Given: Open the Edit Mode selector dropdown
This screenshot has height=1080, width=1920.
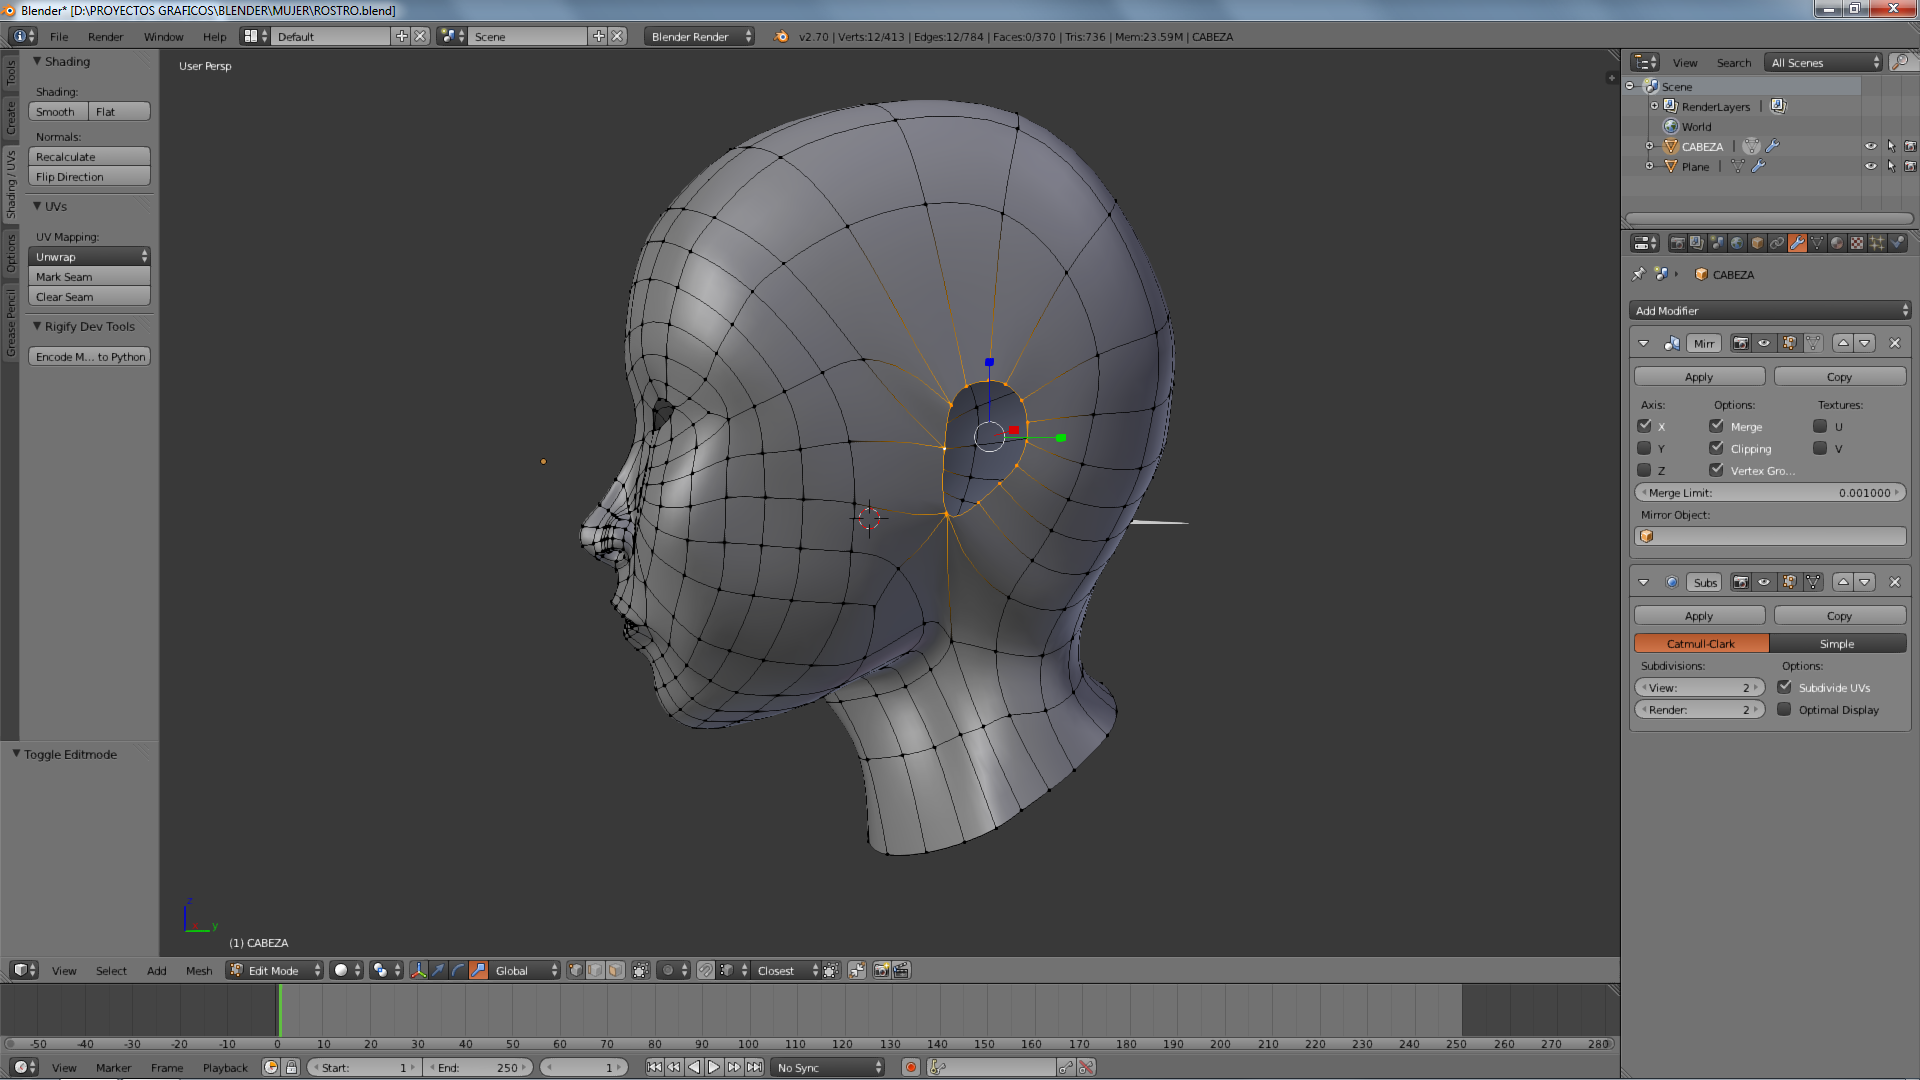Looking at the screenshot, I should coord(275,970).
